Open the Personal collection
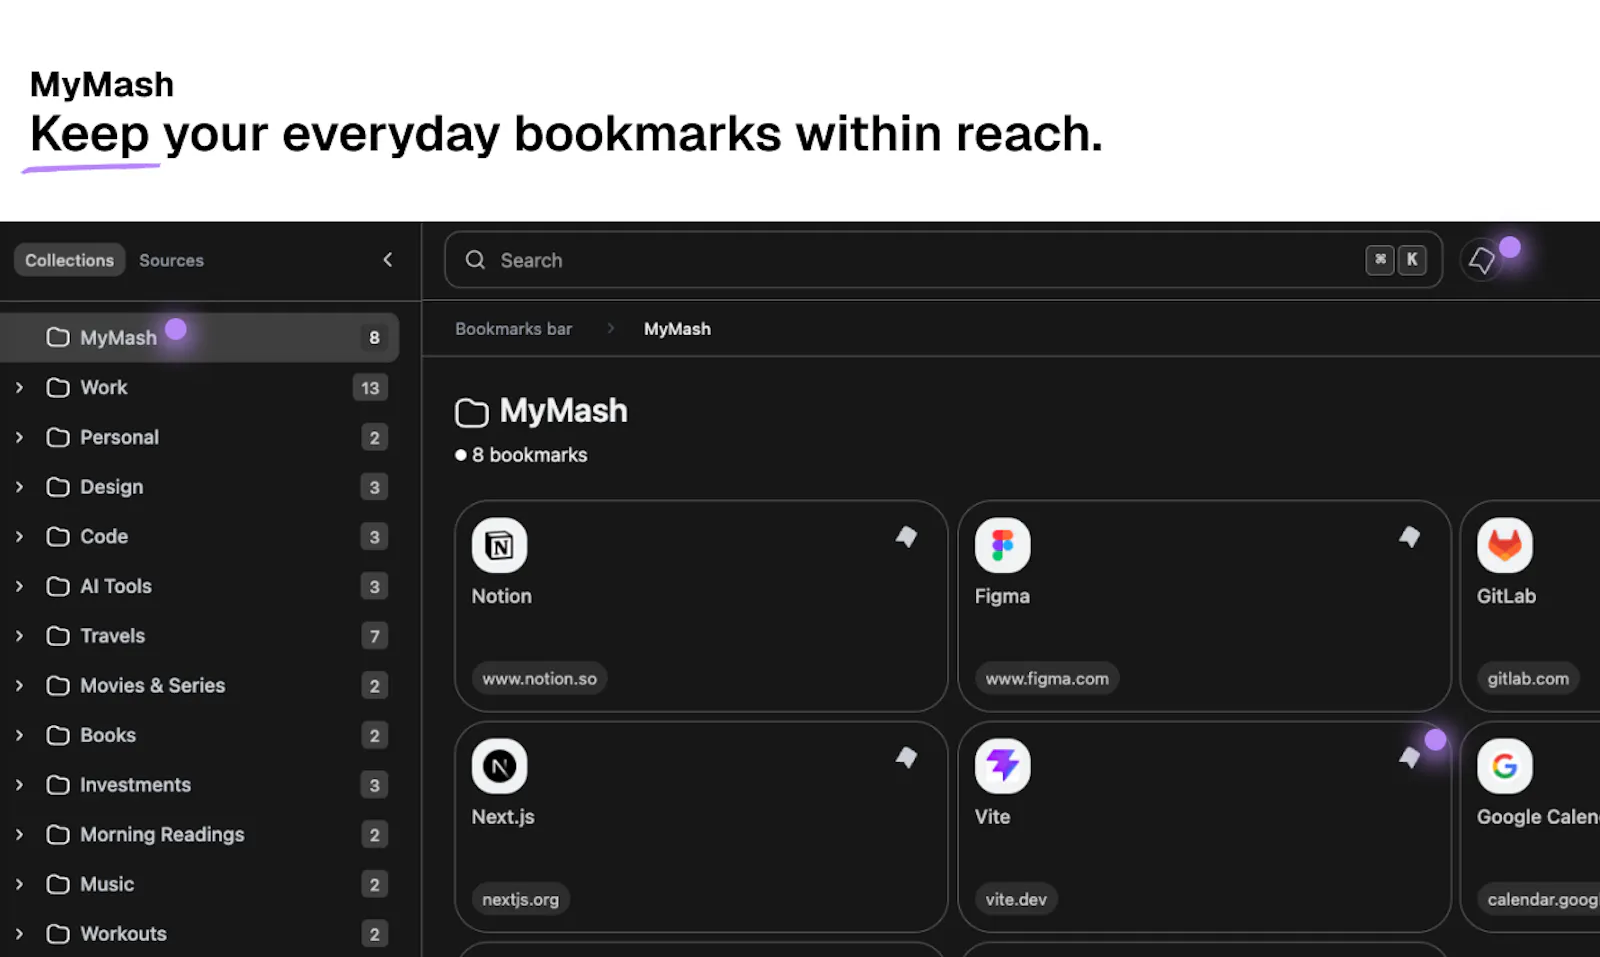 pyautogui.click(x=200, y=438)
